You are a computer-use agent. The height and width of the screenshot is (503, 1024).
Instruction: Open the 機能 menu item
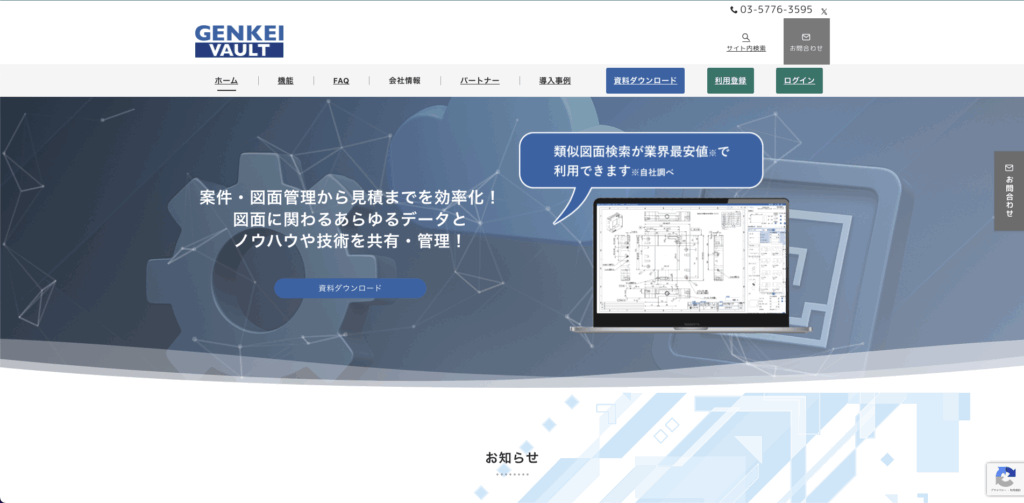(285, 81)
